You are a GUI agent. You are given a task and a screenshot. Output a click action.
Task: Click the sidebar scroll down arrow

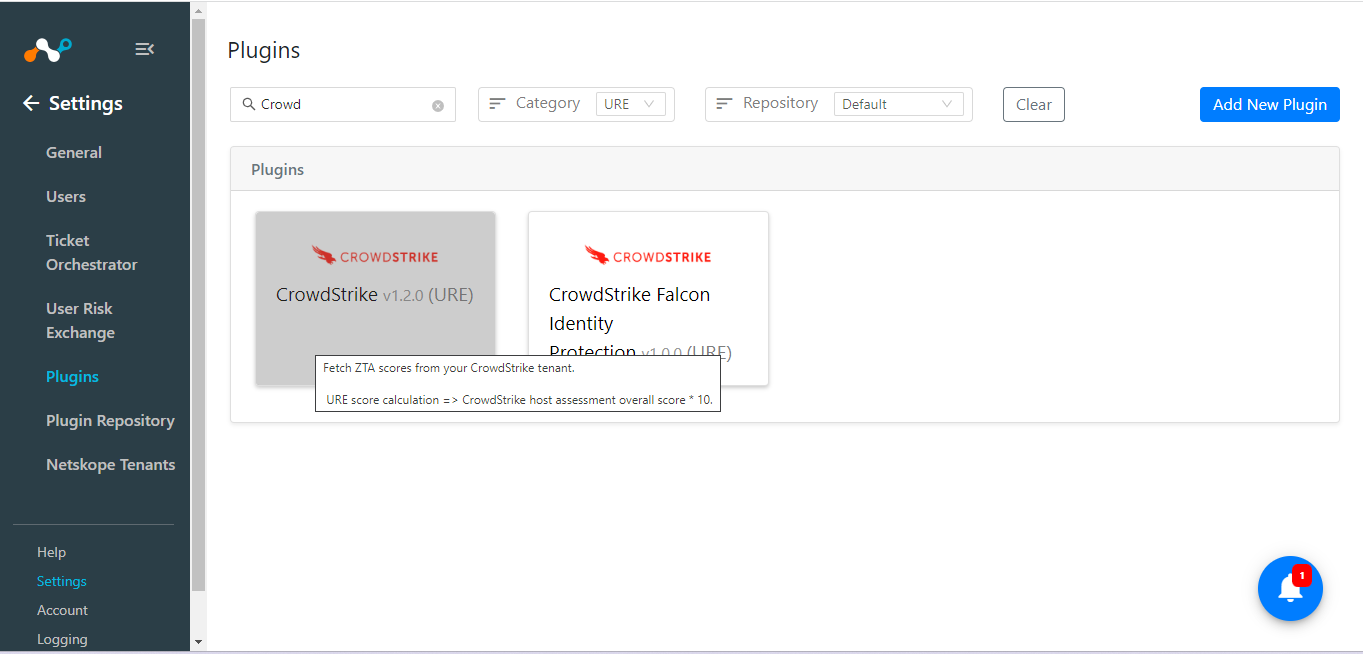(198, 641)
